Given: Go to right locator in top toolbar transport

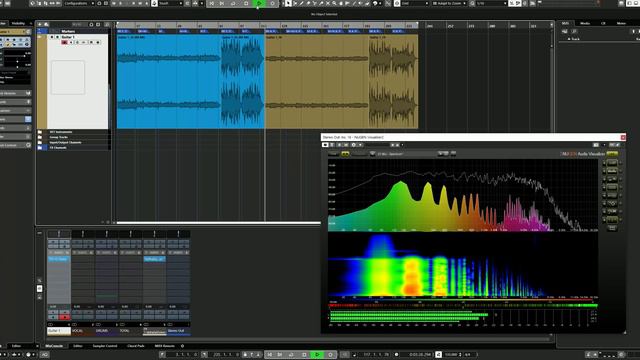Looking at the screenshot, I should [x=222, y=3].
